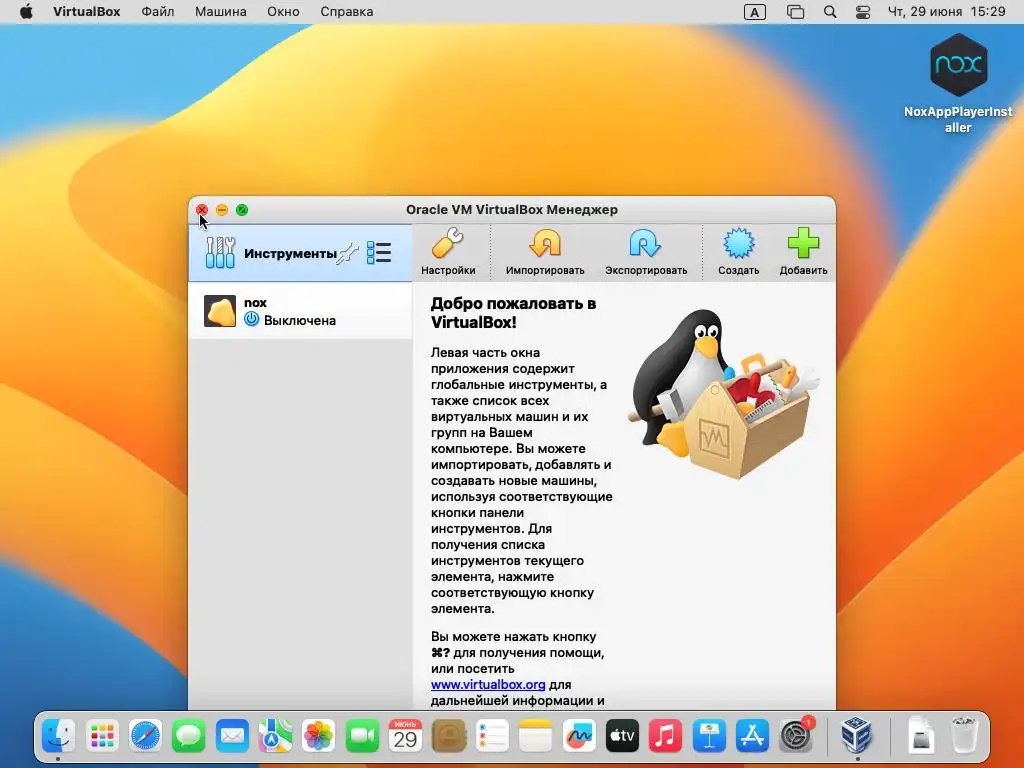This screenshot has height=768, width=1024.
Task: Select NoxAppPlayerInstaller desktop icon
Action: tap(958, 84)
